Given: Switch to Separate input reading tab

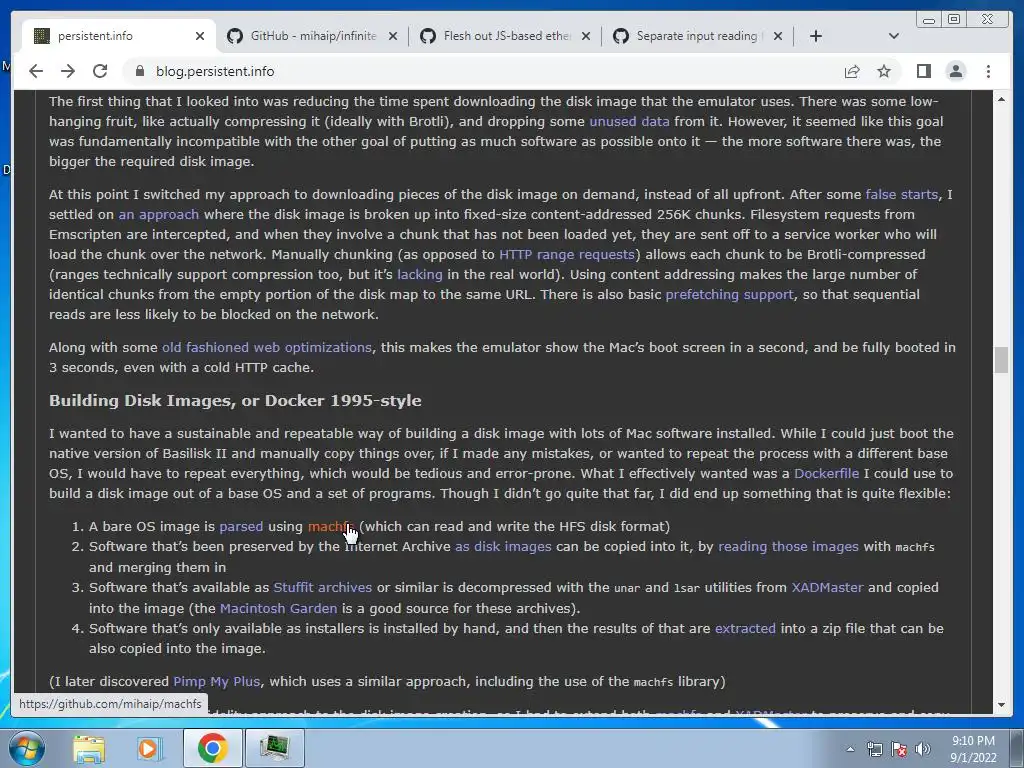Looking at the screenshot, I should pyautogui.click(x=697, y=36).
